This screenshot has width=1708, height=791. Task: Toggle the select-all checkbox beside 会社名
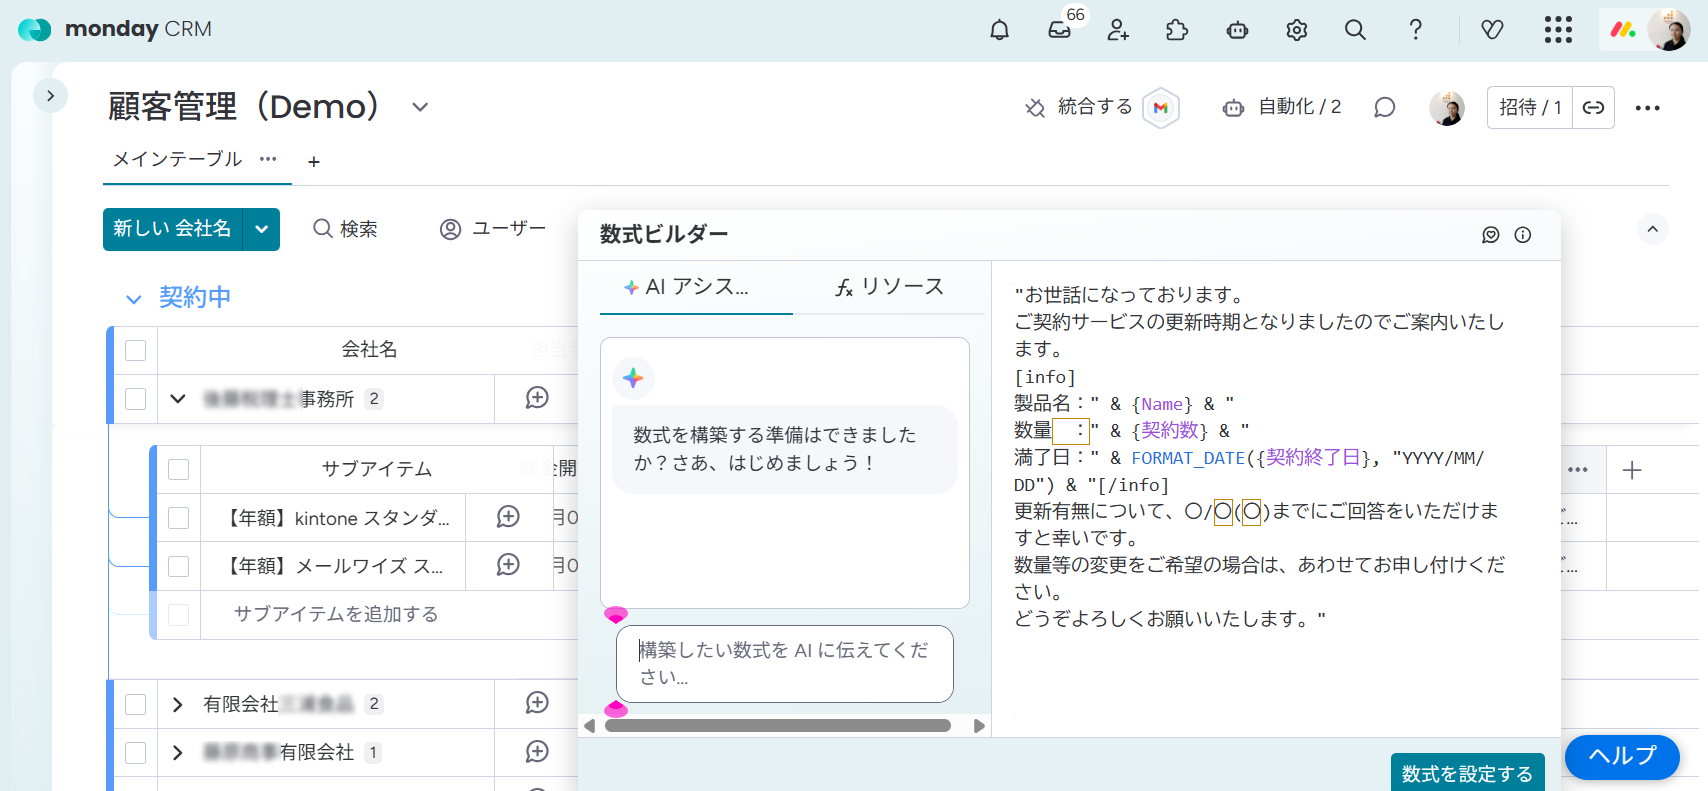pyautogui.click(x=136, y=350)
